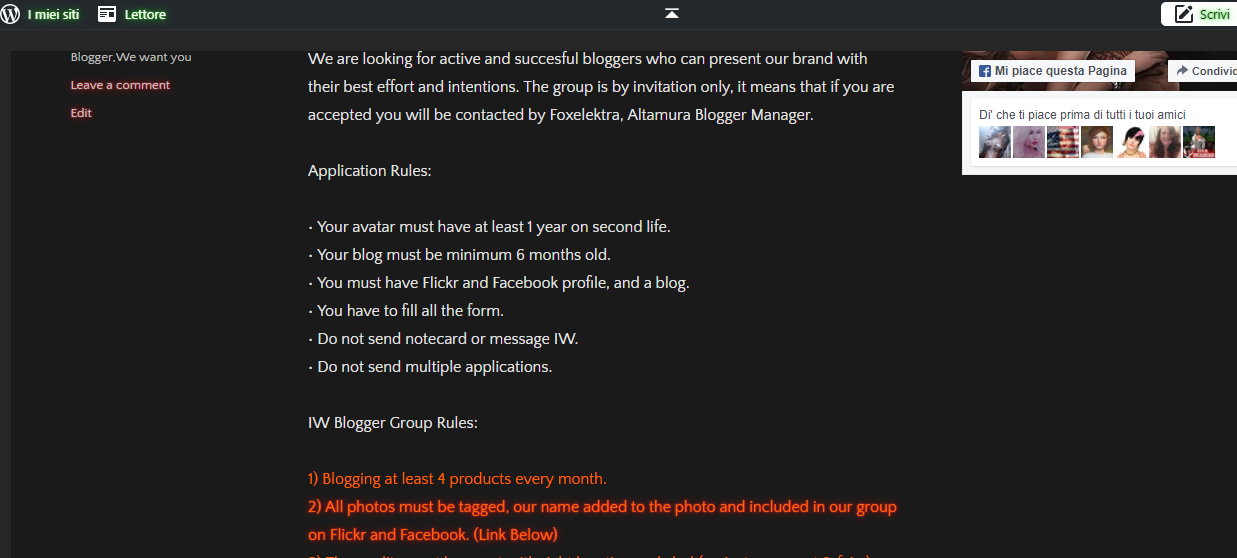This screenshot has width=1237, height=558.
Task: Open the Leave a comment link
Action: [120, 85]
